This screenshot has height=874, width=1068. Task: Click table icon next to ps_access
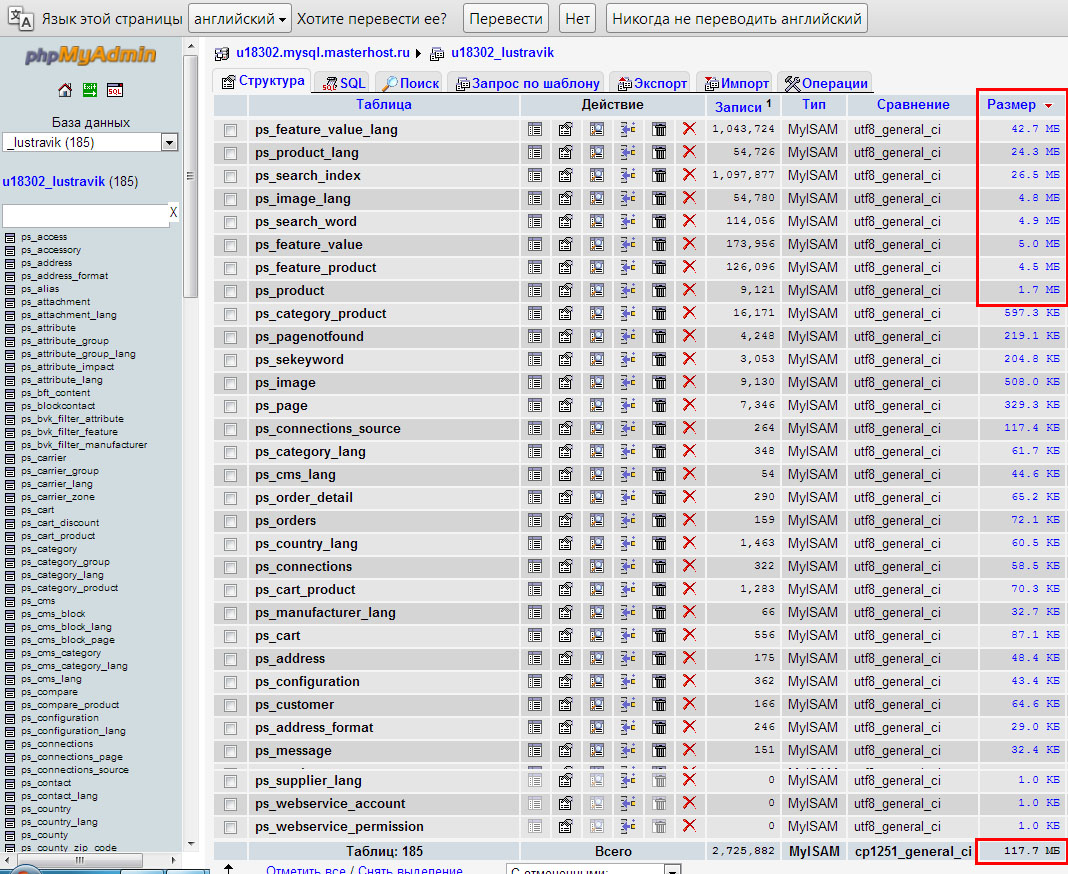coord(10,238)
